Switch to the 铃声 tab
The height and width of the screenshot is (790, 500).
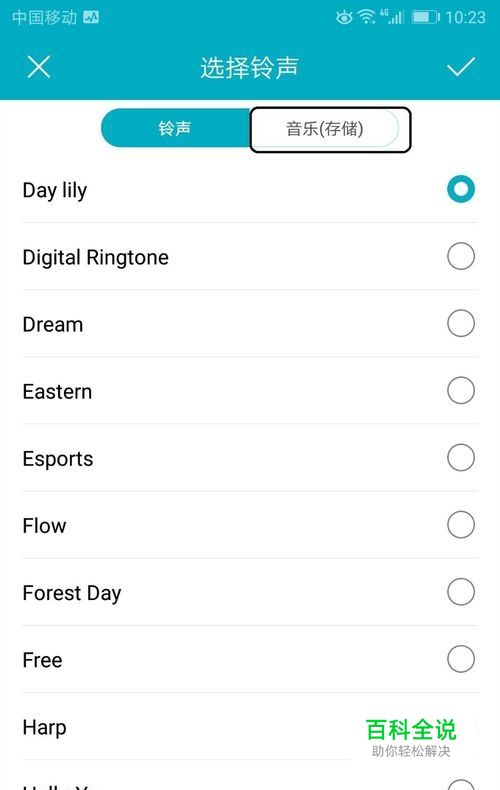click(175, 128)
